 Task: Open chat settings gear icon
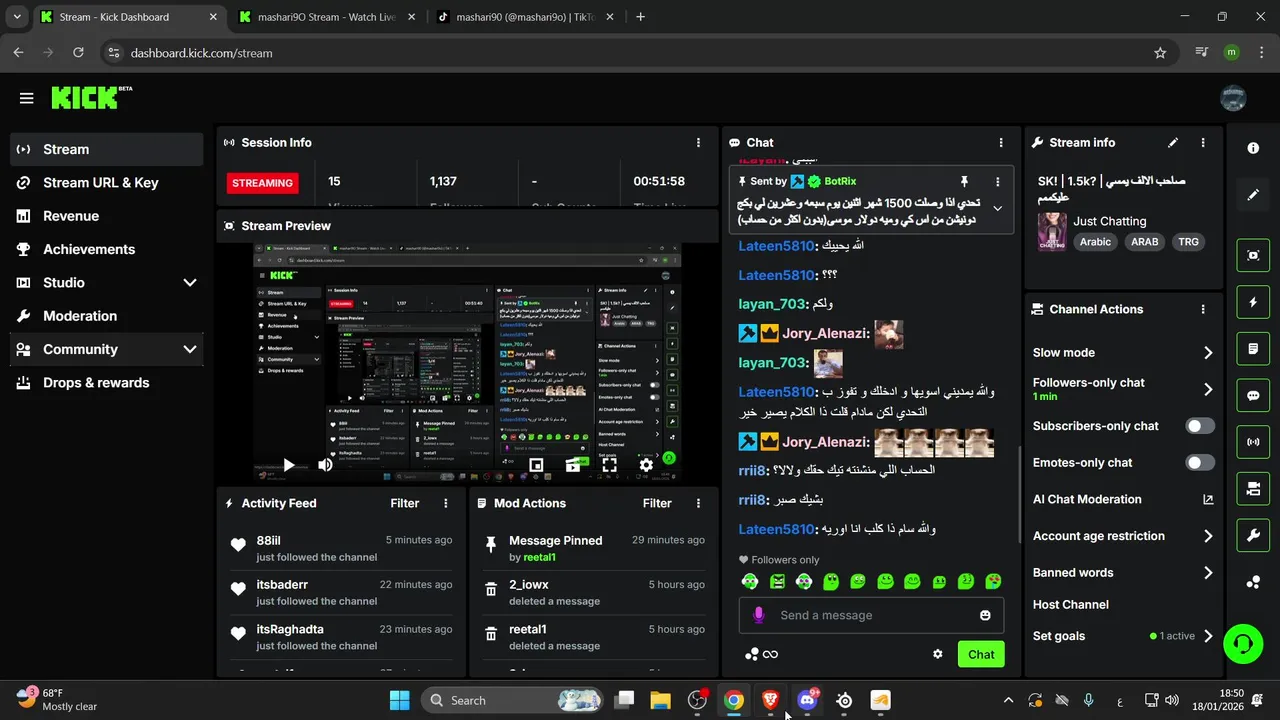pos(937,654)
